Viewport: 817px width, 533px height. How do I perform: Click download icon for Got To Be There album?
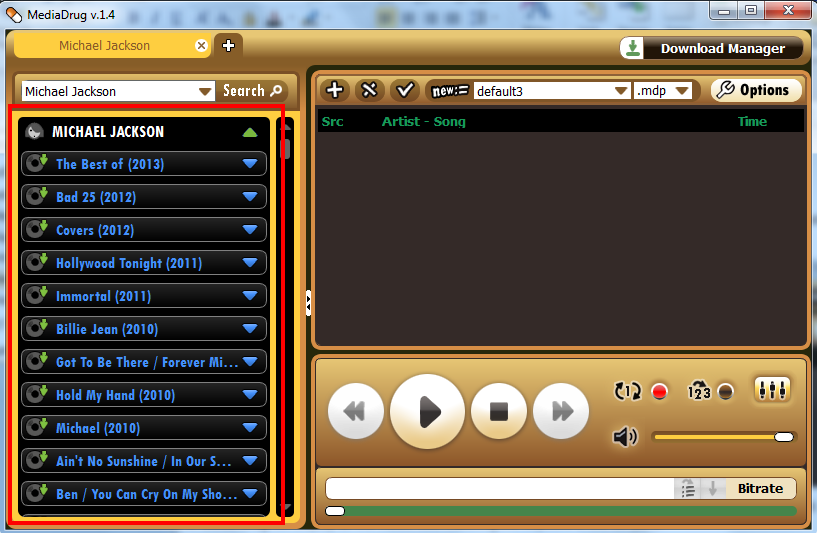[x=37, y=361]
